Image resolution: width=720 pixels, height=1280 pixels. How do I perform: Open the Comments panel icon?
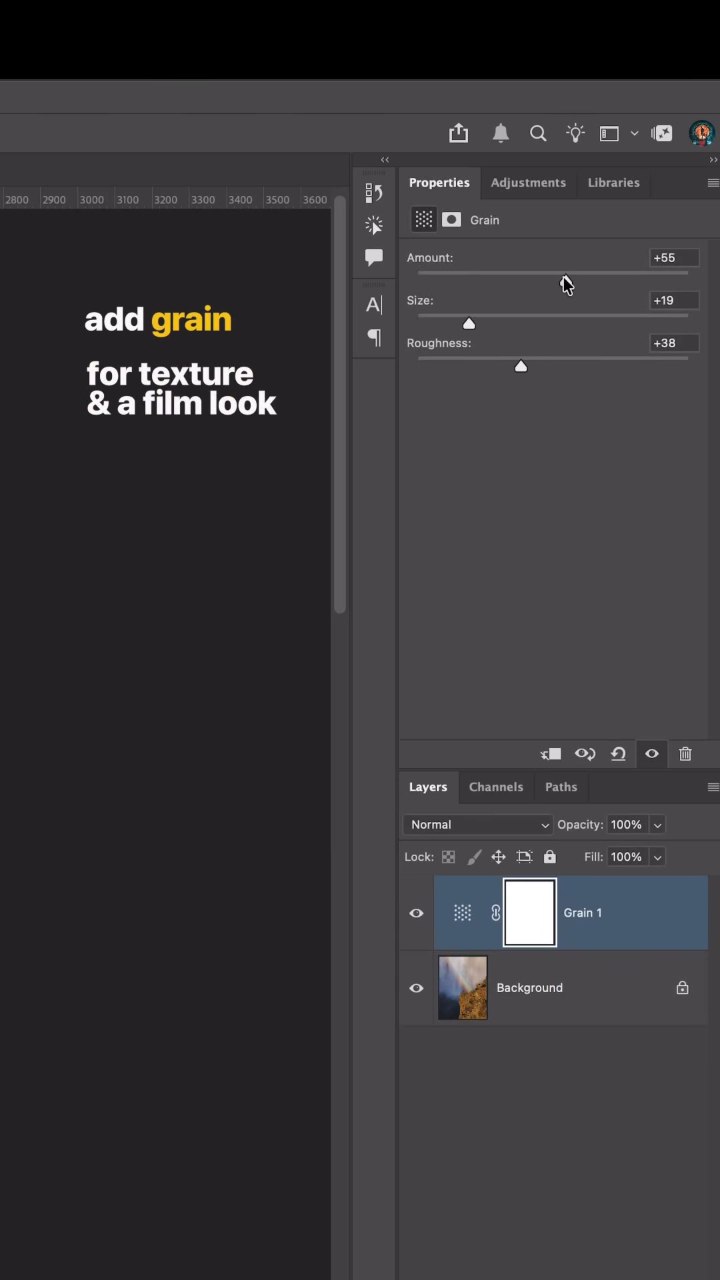(374, 258)
